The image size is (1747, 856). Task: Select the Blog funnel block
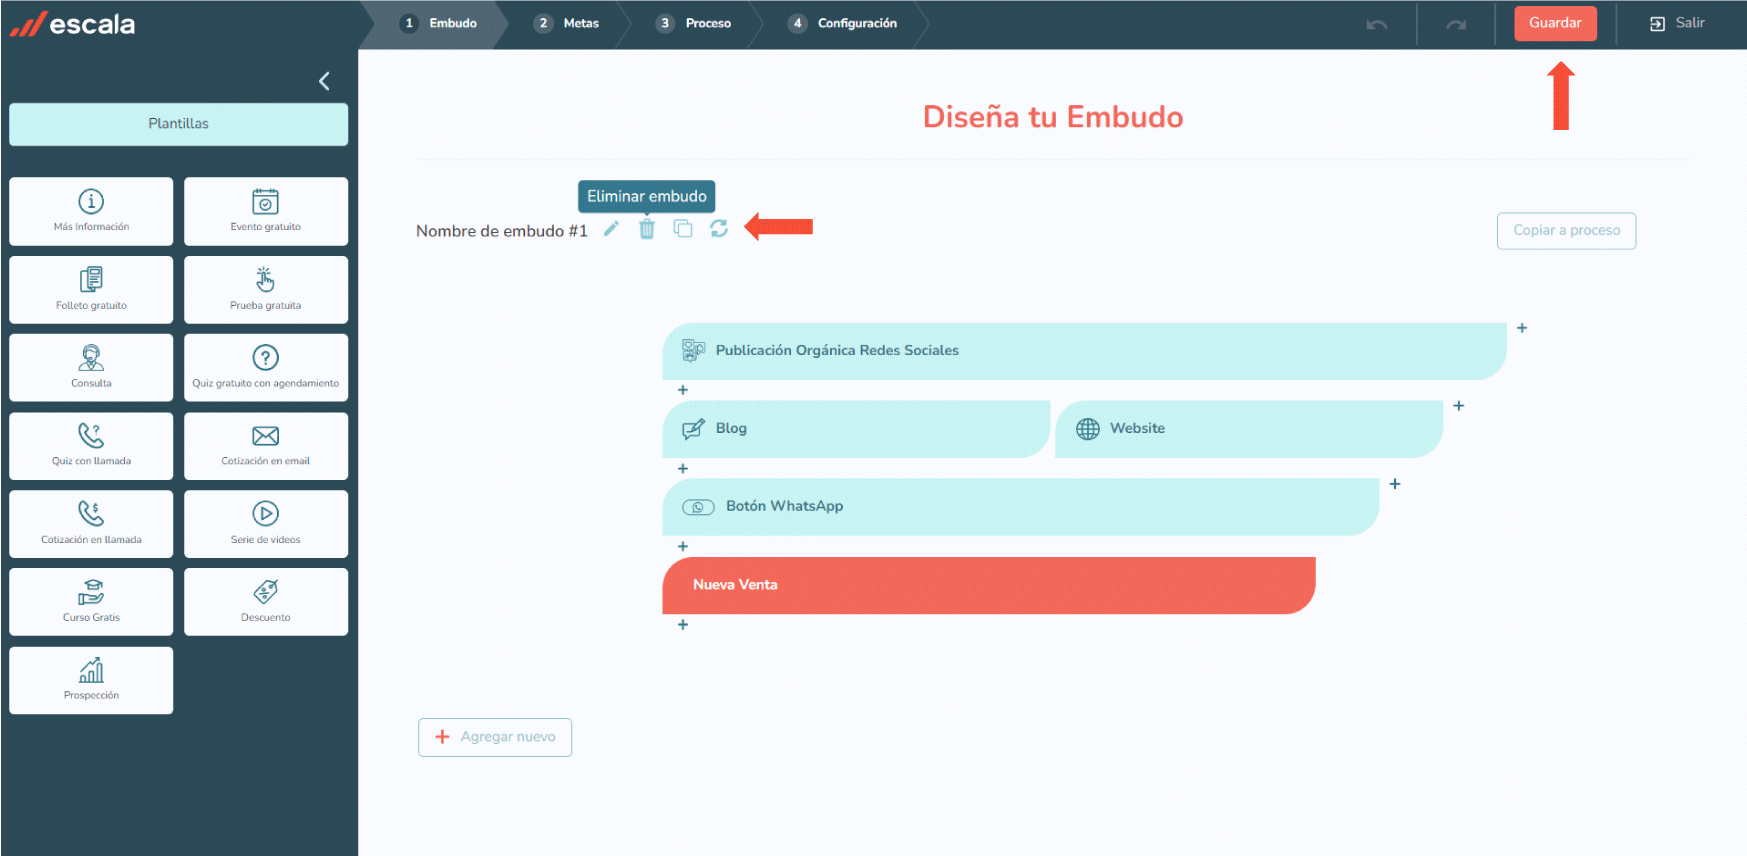pos(856,429)
